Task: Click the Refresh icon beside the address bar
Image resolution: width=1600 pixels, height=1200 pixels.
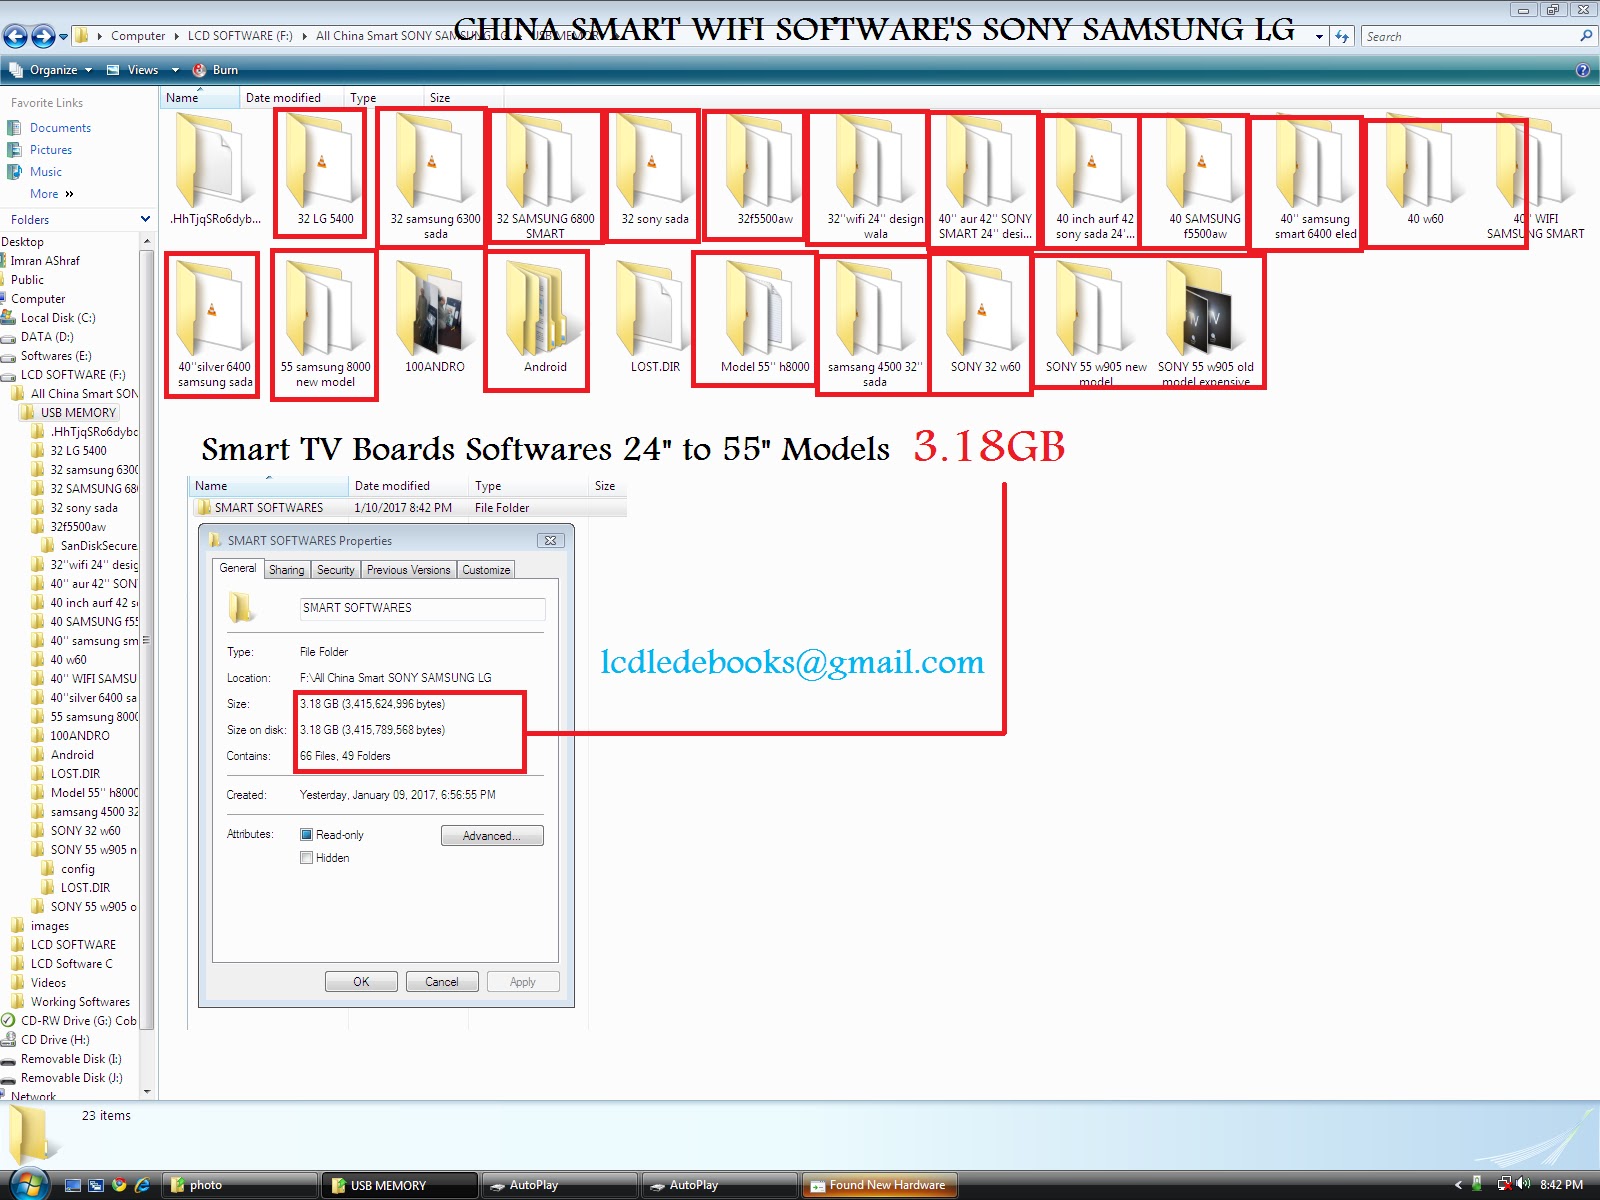Action: coord(1340,36)
